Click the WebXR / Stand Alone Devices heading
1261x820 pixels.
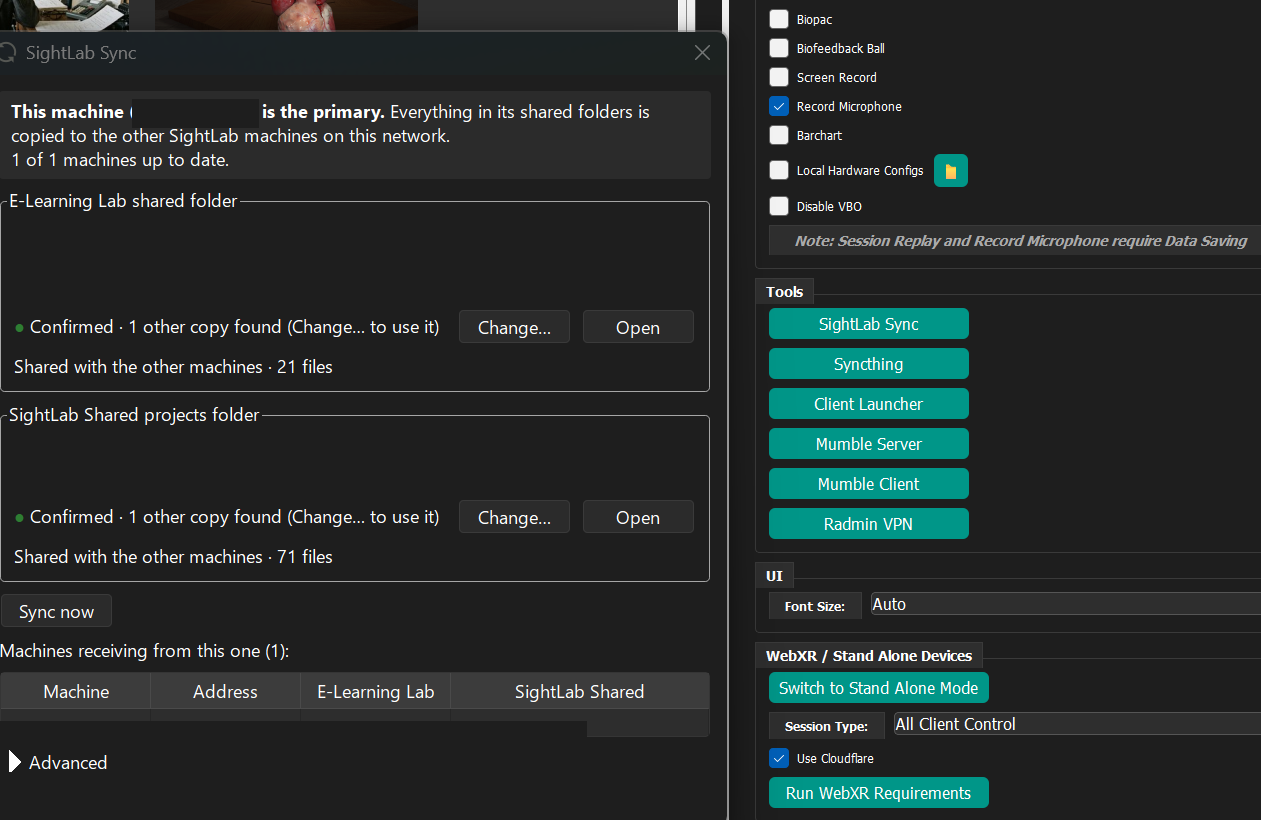[869, 656]
